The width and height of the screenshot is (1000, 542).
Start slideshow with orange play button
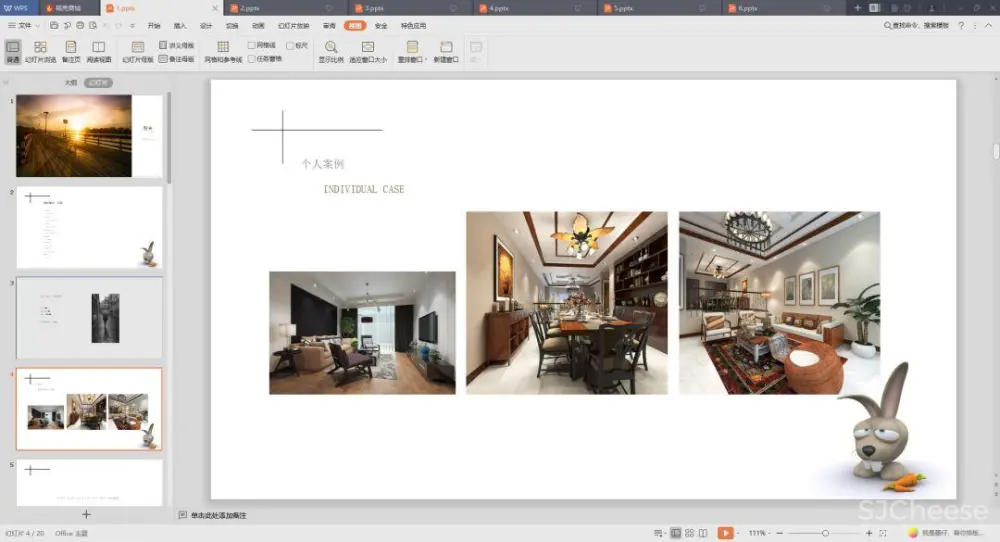click(x=725, y=533)
